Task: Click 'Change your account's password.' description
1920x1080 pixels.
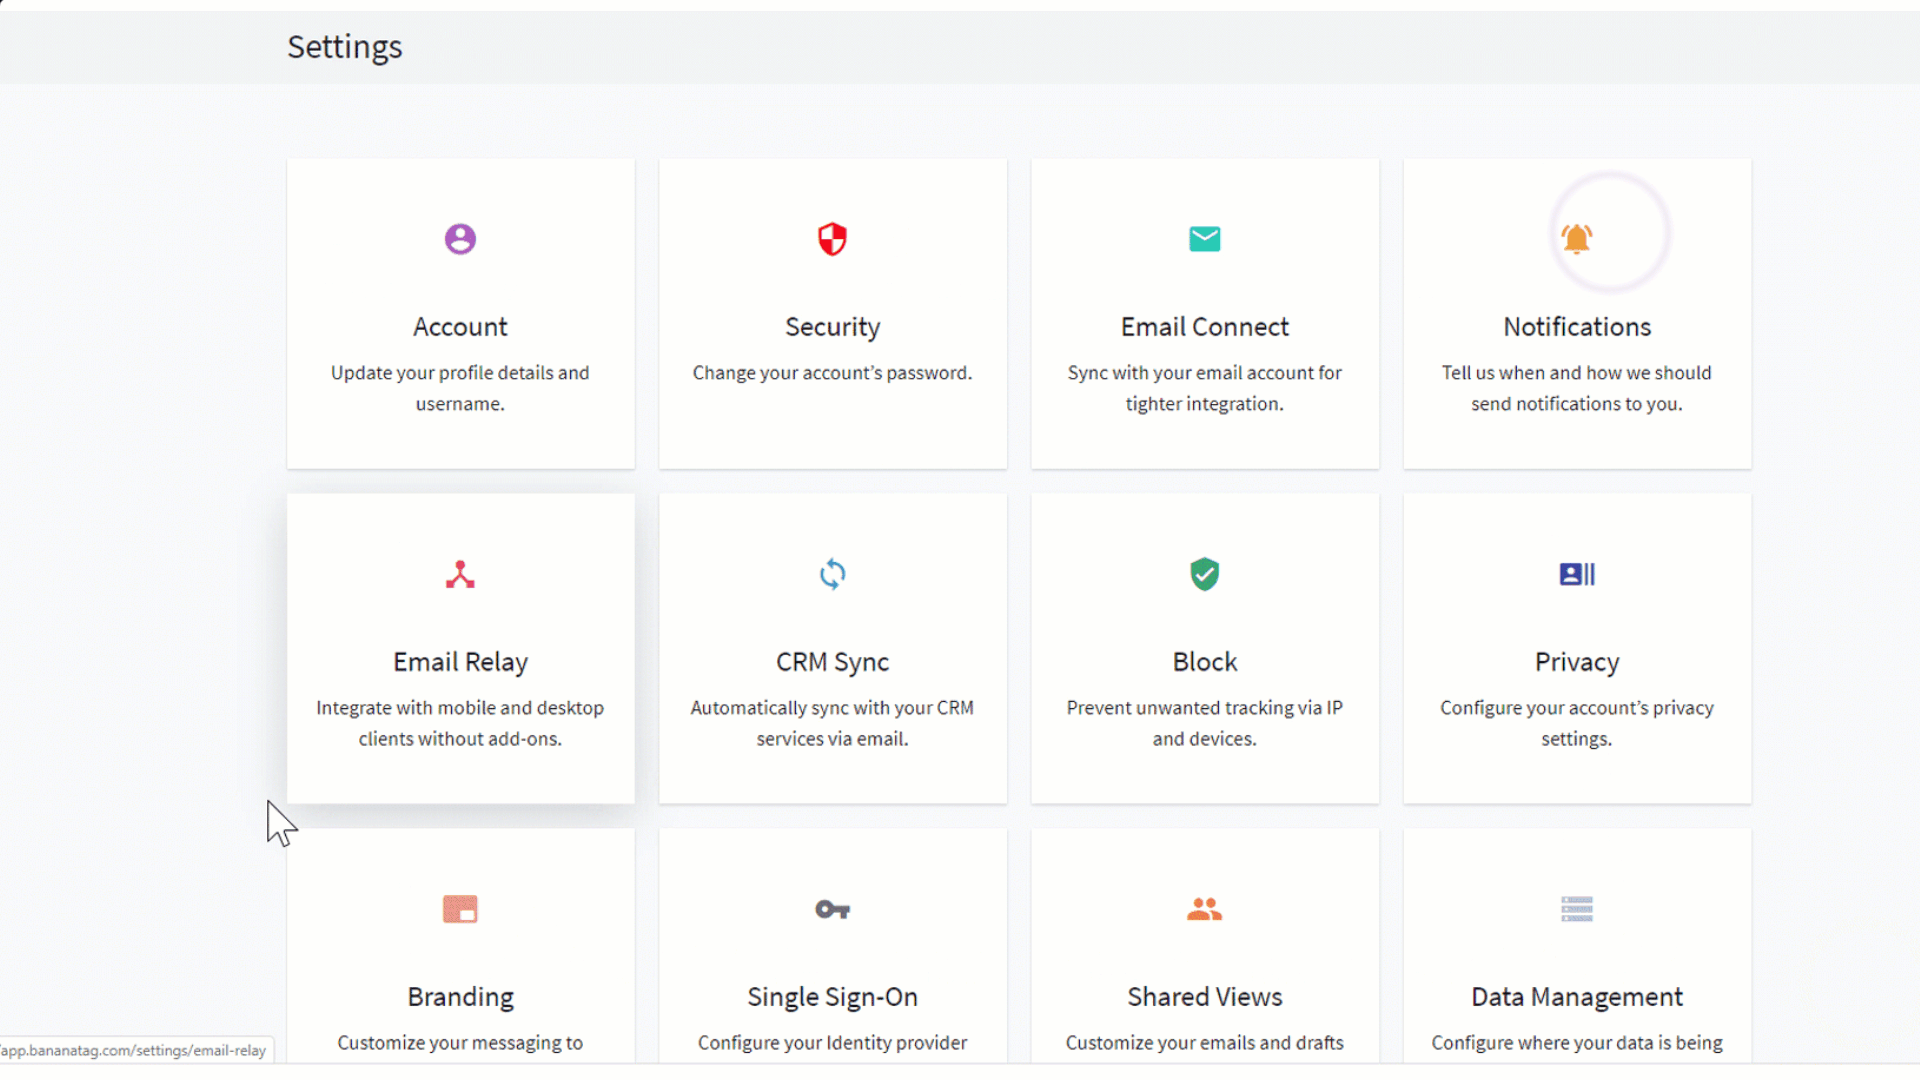Action: pos(832,373)
